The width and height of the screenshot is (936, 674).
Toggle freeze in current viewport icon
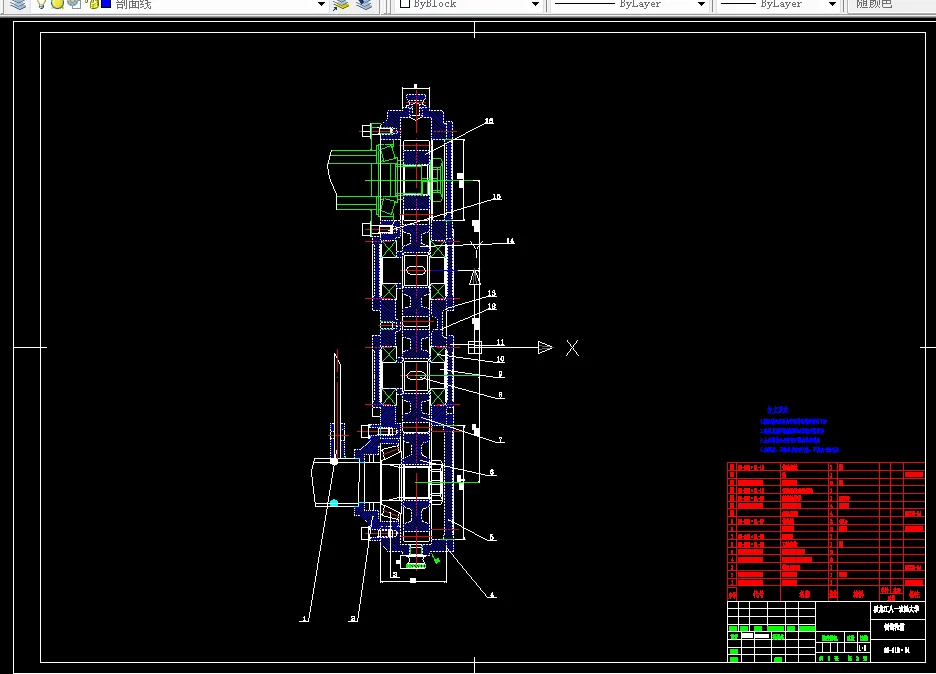[x=75, y=4]
